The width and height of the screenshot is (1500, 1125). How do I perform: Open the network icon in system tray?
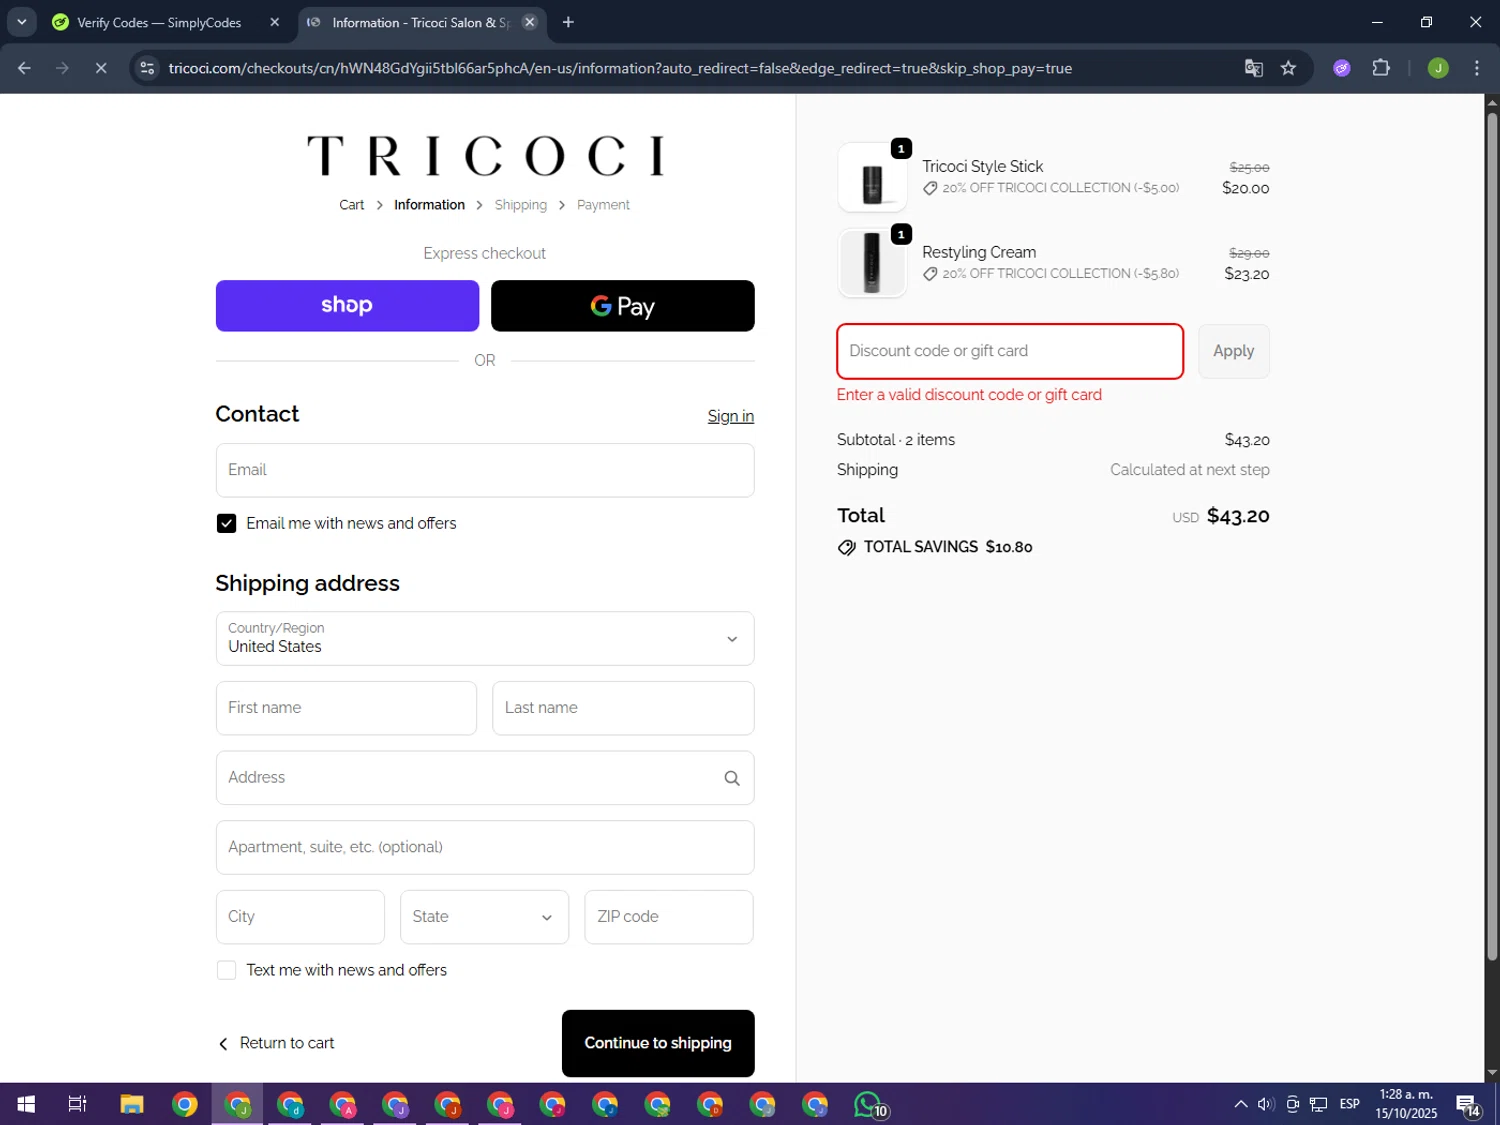(1319, 1104)
